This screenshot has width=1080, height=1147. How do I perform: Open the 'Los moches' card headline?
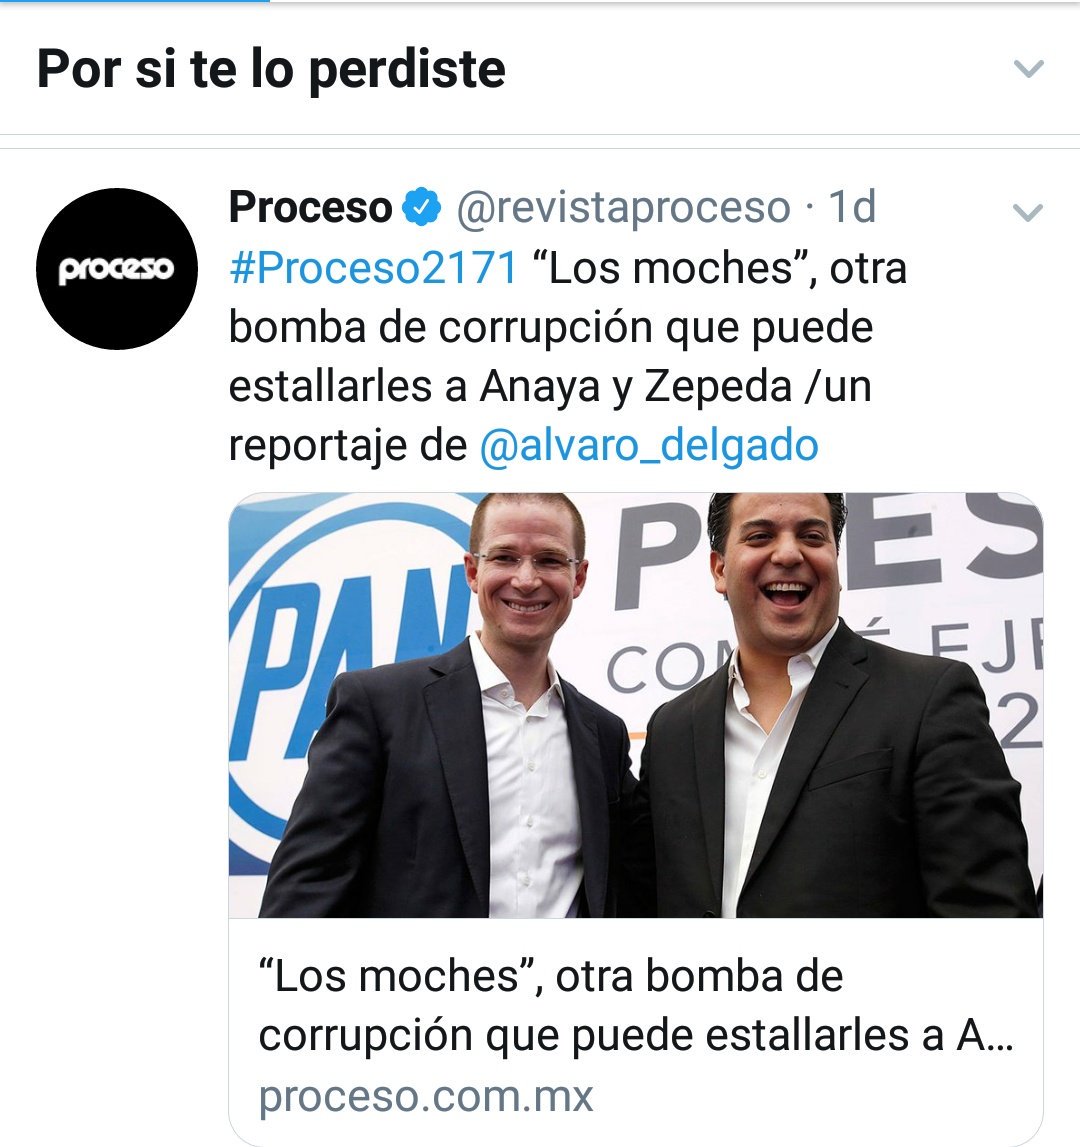tap(635, 1005)
